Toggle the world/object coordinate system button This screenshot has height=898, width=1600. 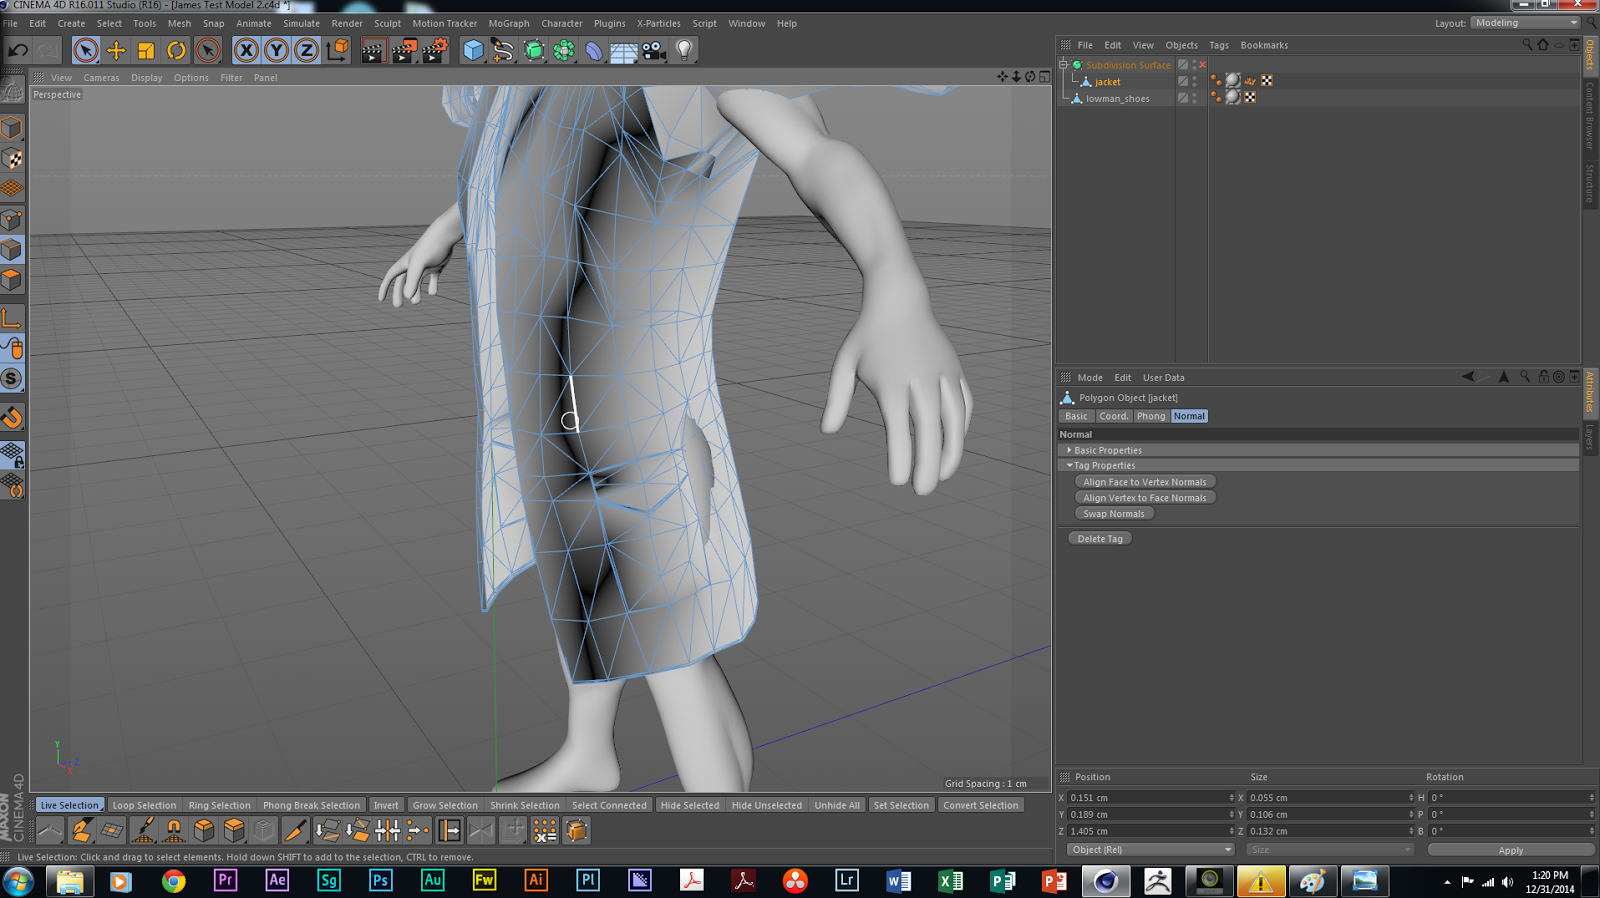[337, 50]
